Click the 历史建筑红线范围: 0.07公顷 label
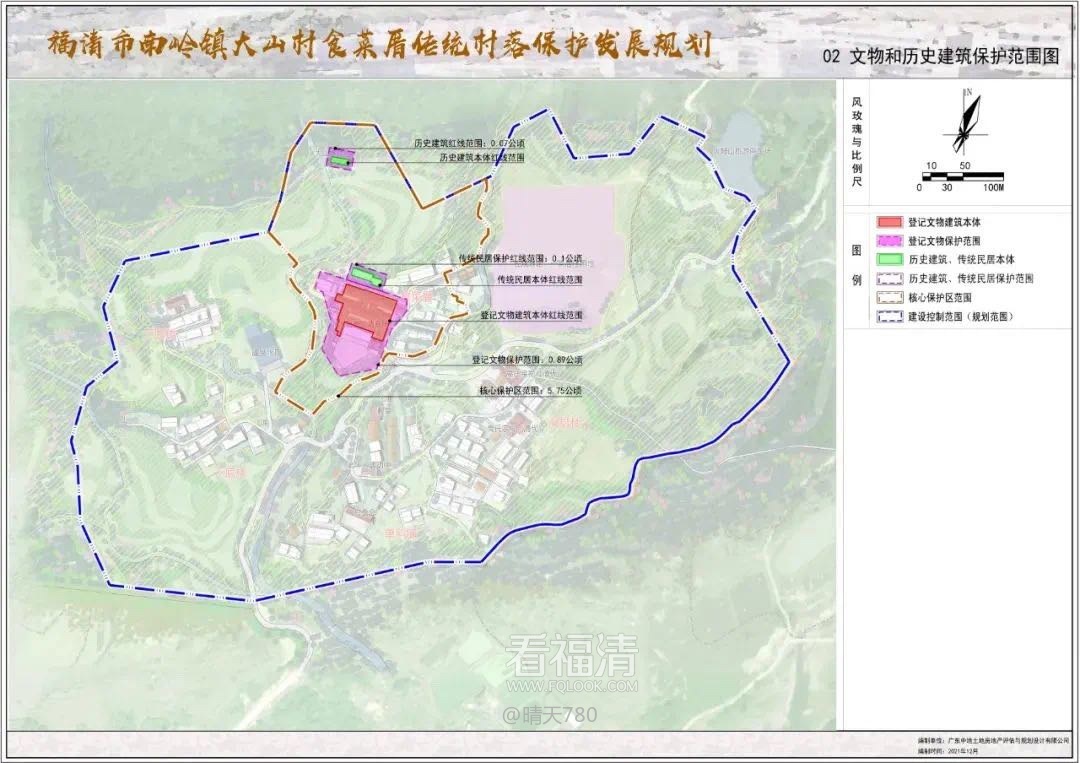Screen dimensions: 1080x763 pos(470,144)
